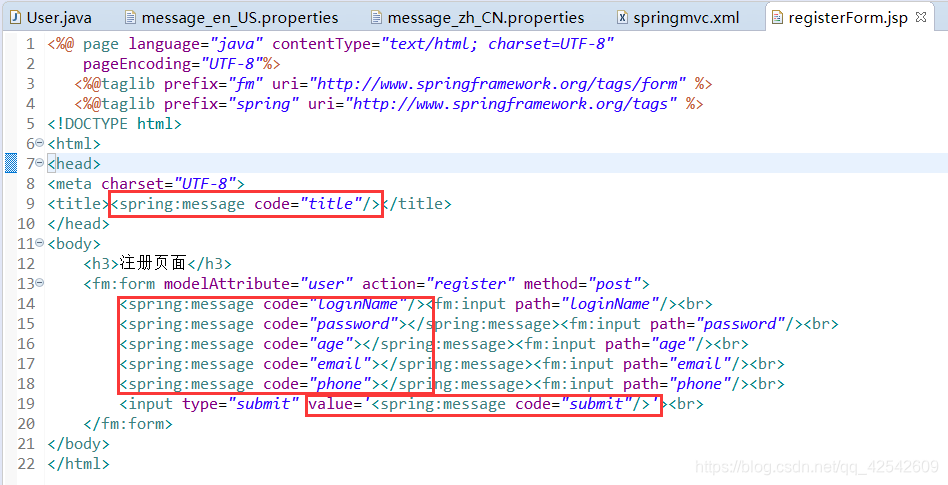
Task: Click the closing </body> tag
Action: coord(79,443)
